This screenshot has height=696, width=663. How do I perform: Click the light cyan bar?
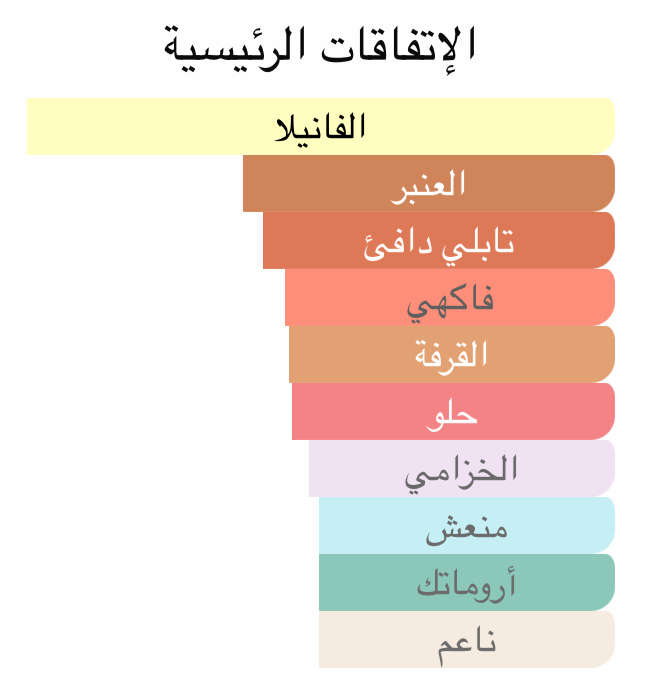(466, 526)
